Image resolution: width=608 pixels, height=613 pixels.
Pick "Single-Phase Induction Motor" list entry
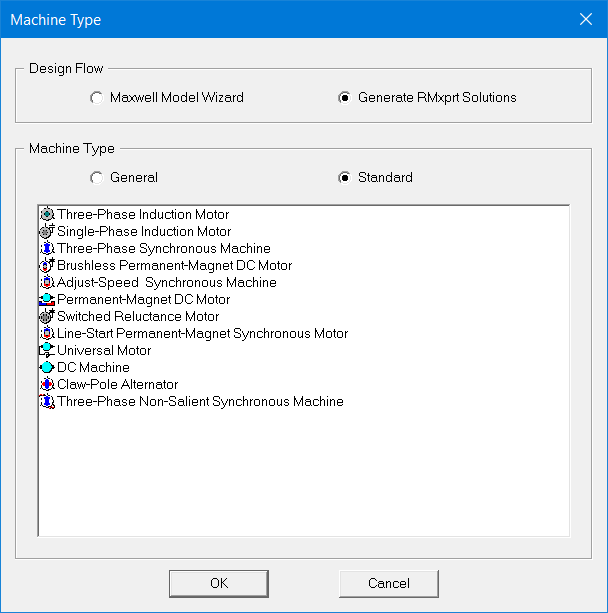(144, 231)
